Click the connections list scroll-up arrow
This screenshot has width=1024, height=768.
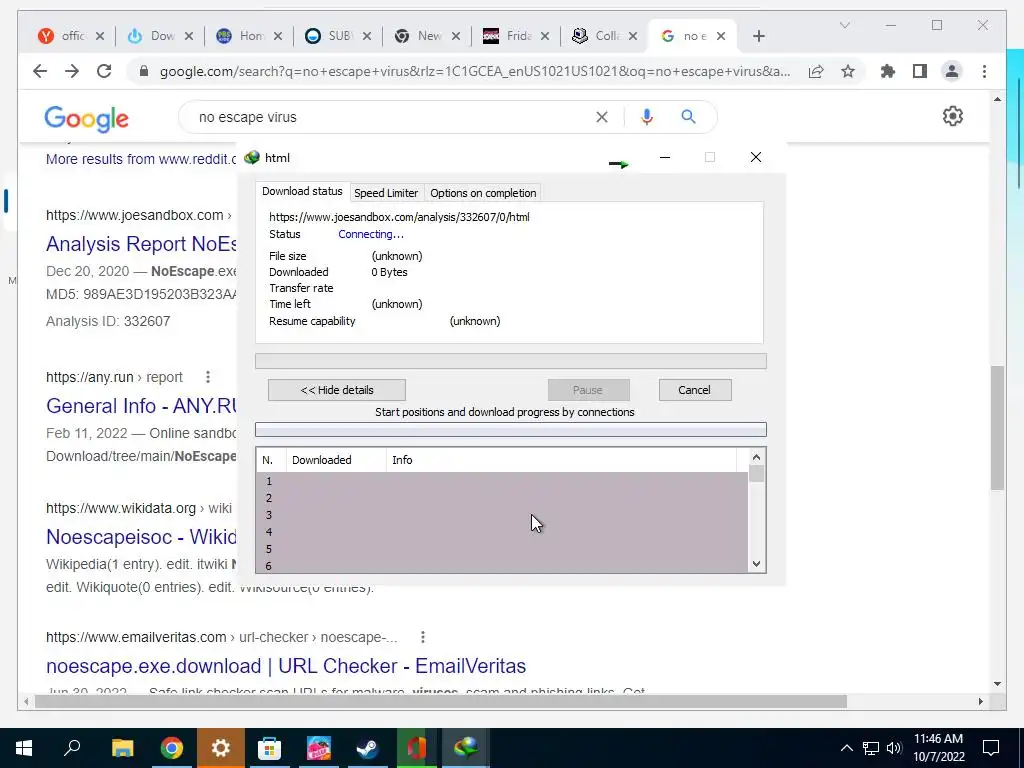756,457
